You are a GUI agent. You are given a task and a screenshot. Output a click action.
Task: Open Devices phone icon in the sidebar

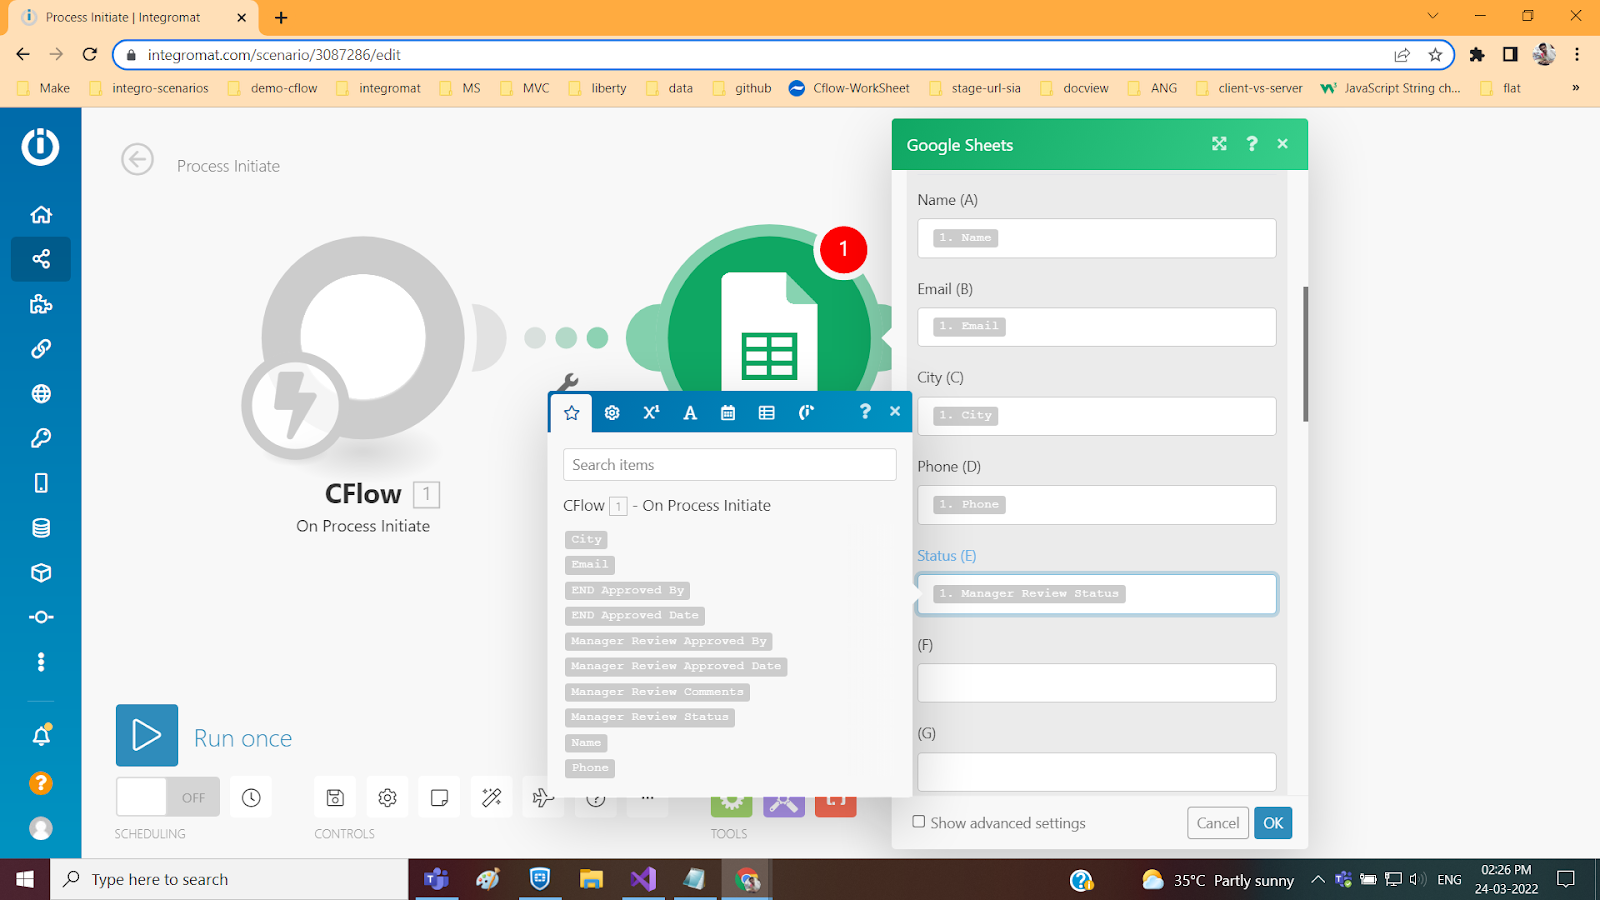pos(41,483)
